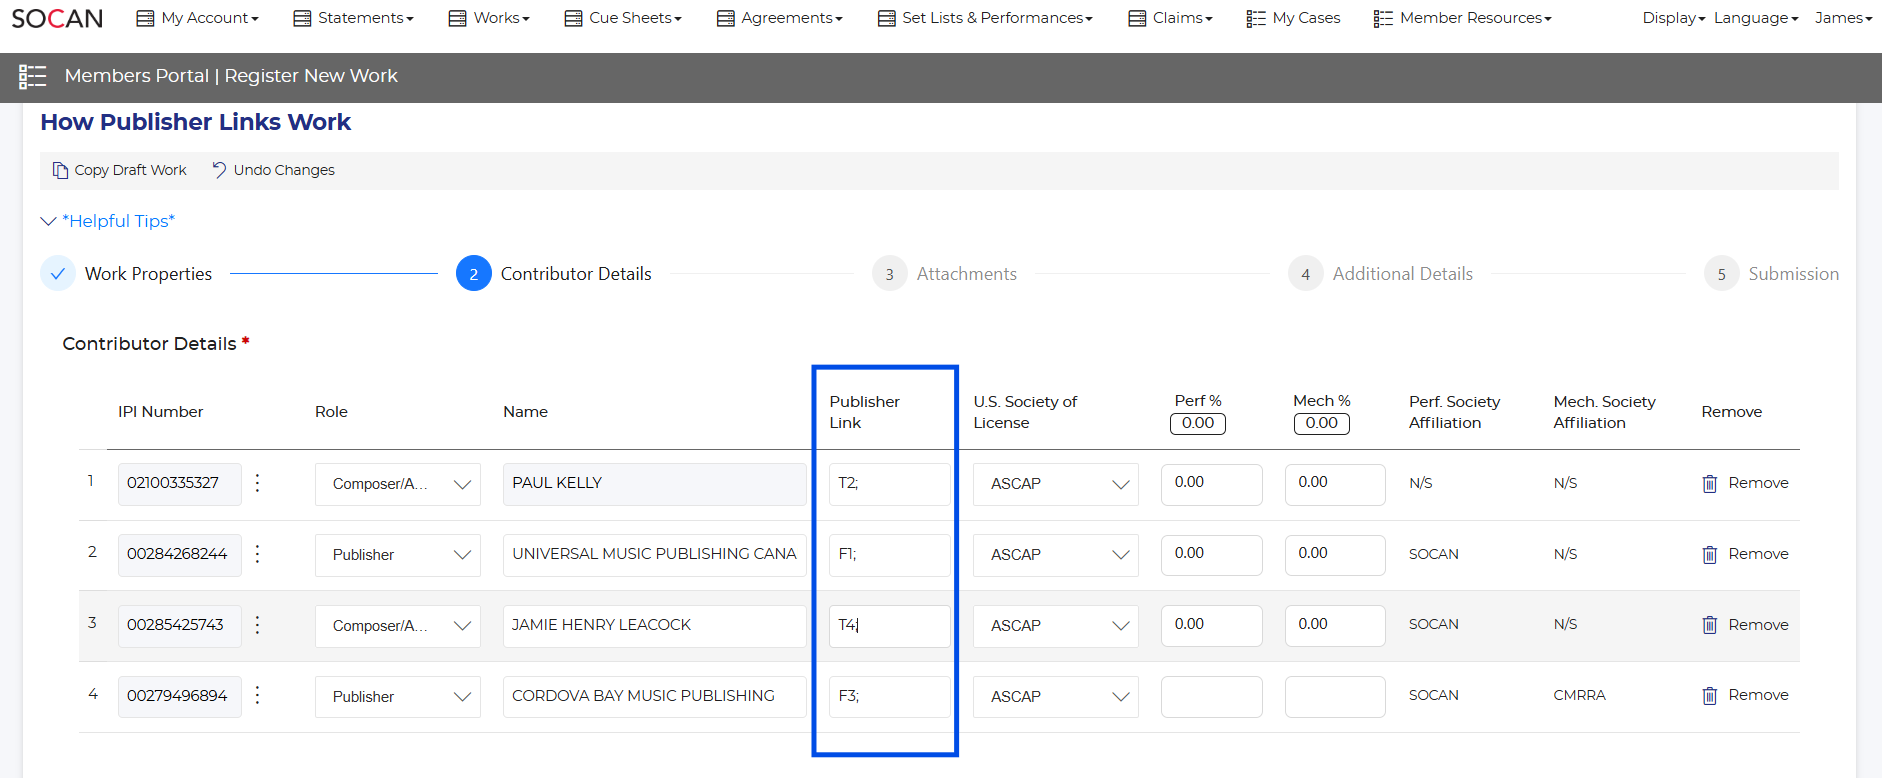Image resolution: width=1882 pixels, height=778 pixels.
Task: Click Publisher Link field containing F3;
Action: tap(889, 697)
